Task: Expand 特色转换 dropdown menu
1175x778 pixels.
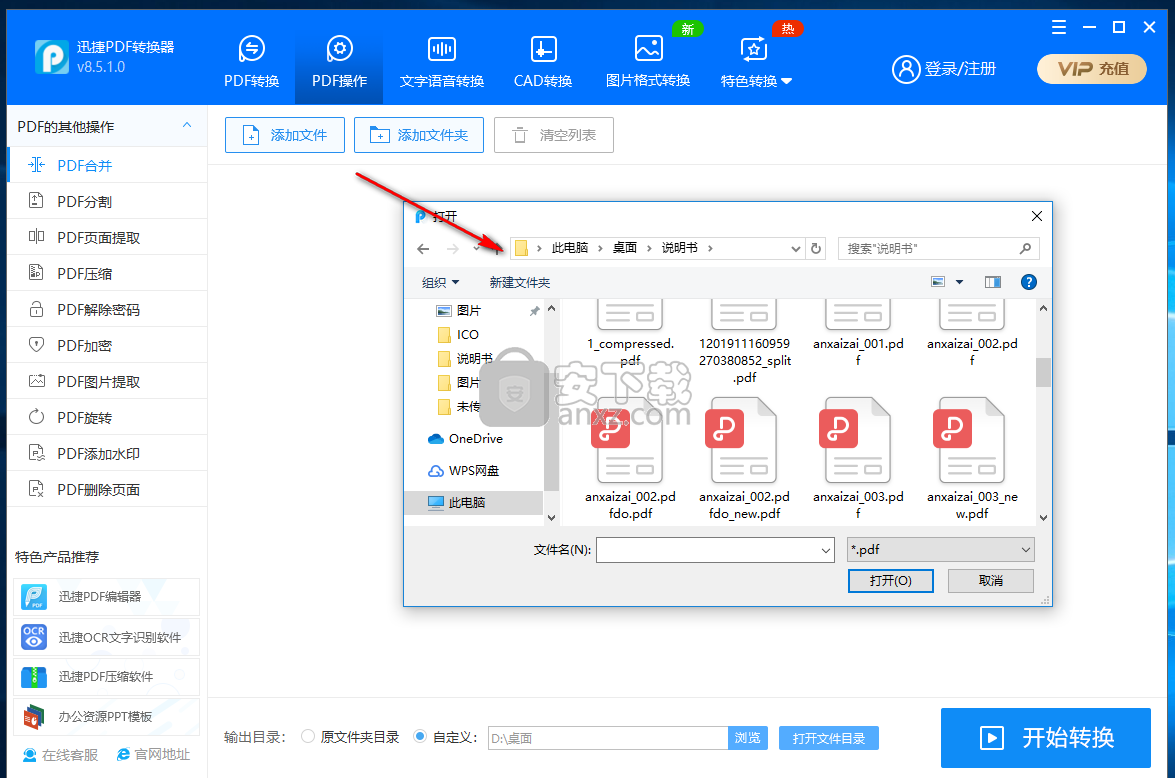Action: click(755, 61)
